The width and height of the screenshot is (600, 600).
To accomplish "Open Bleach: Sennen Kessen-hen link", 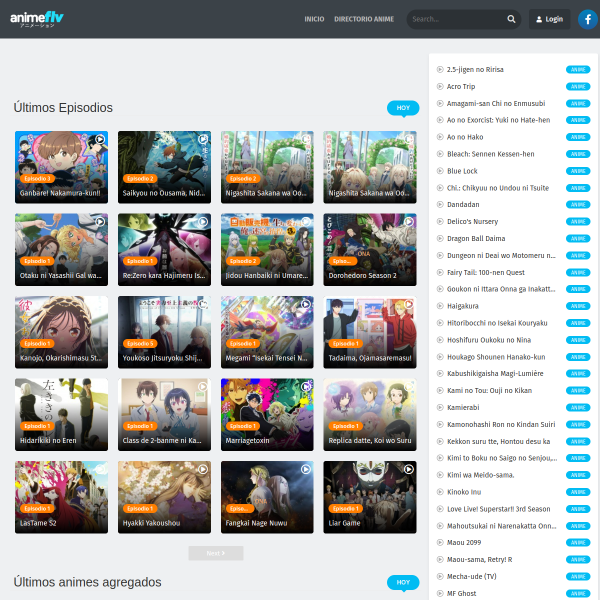I will coord(490,154).
